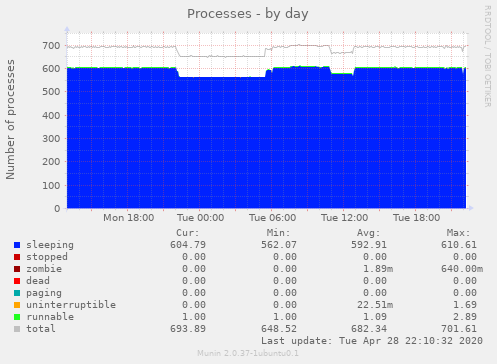The height and width of the screenshot is (364, 497).
Task: Click the stopped legend color swatch
Action: click(x=17, y=257)
